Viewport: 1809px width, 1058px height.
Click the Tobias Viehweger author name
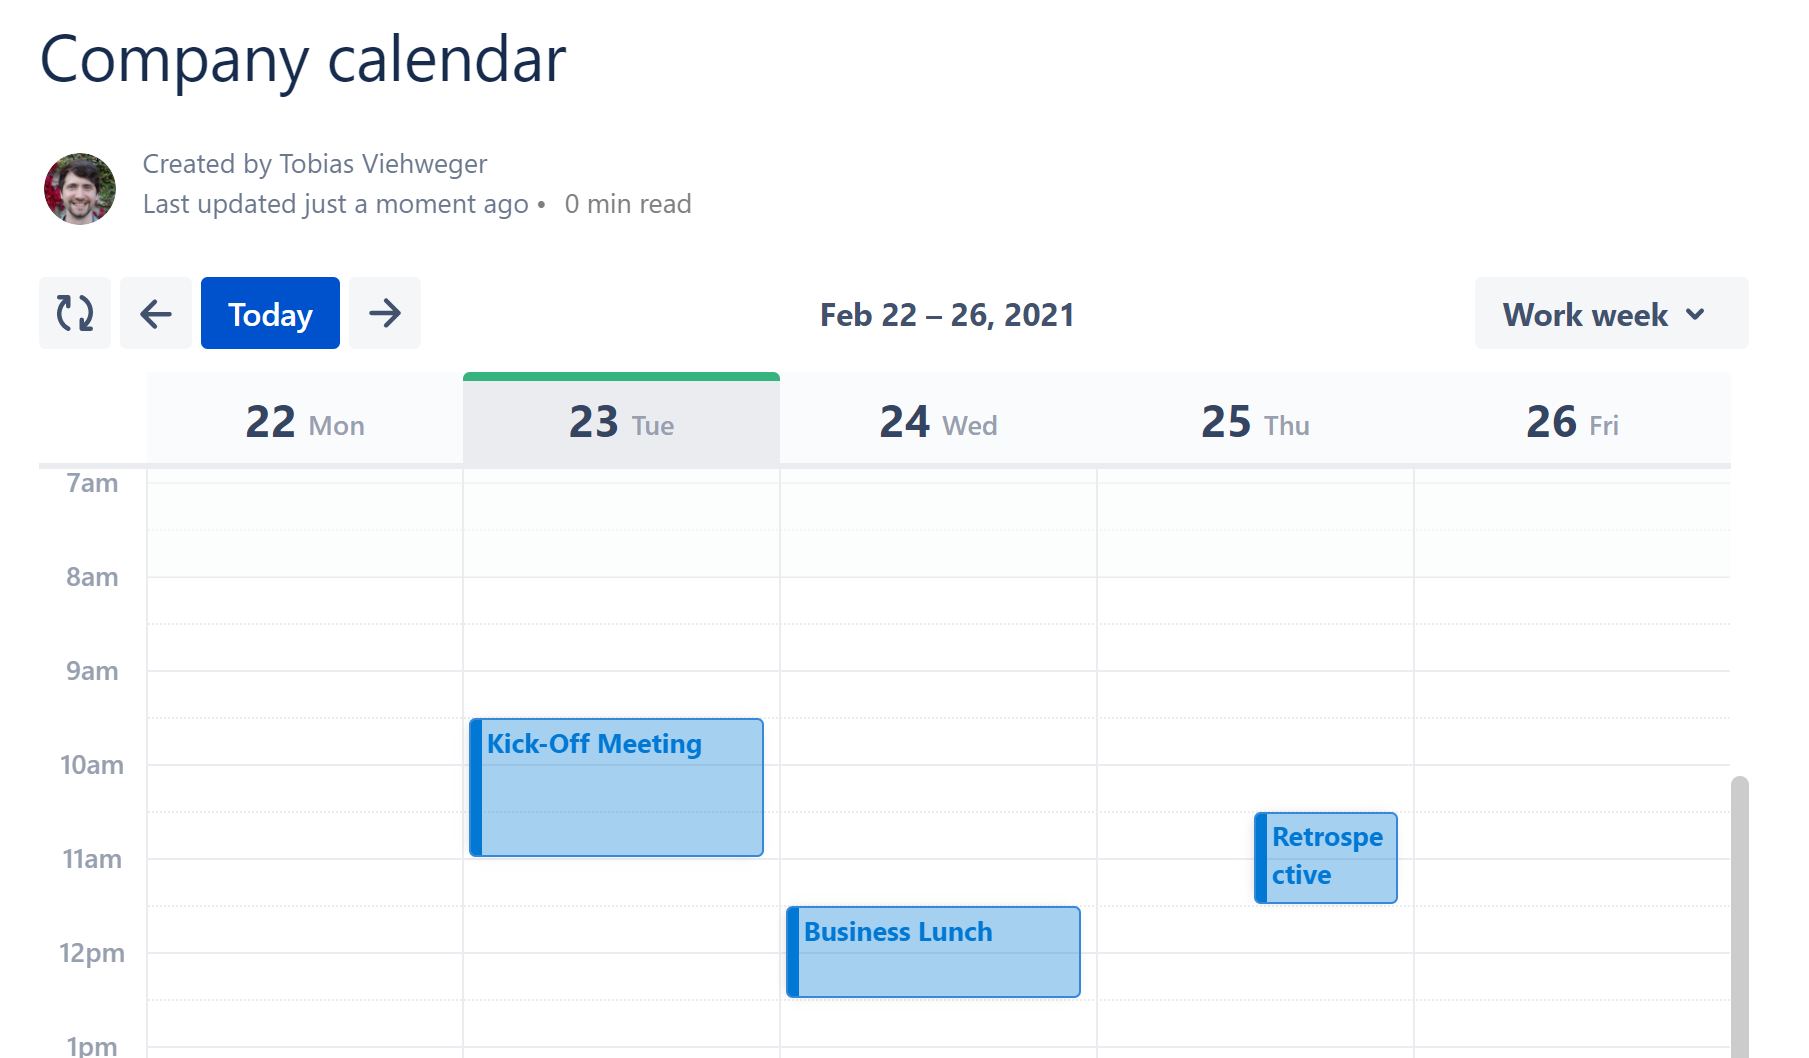(x=383, y=164)
